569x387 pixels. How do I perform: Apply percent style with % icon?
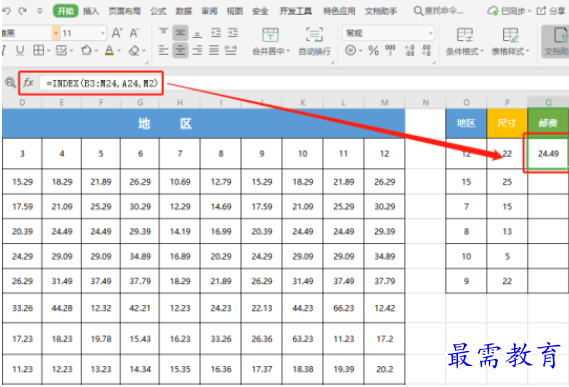[373, 50]
